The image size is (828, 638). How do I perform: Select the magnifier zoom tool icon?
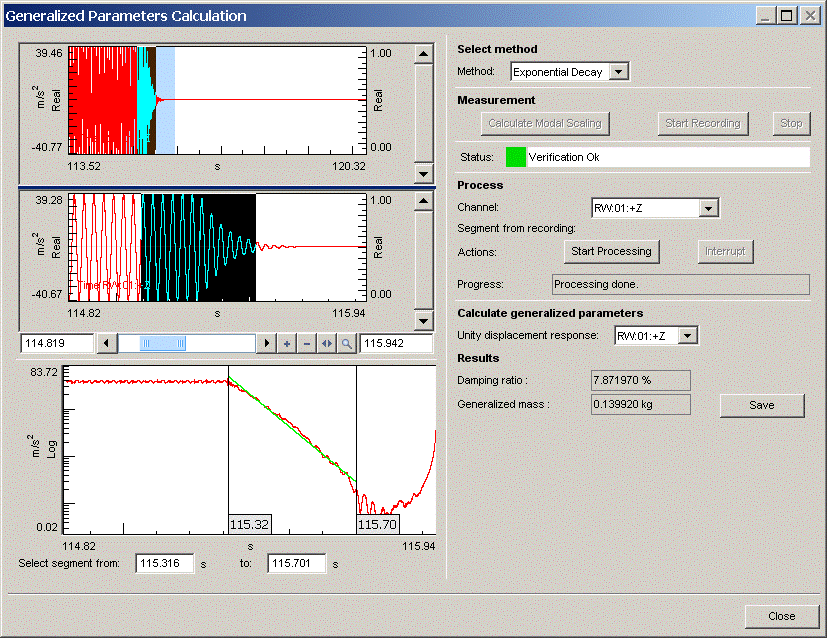pyautogui.click(x=347, y=343)
